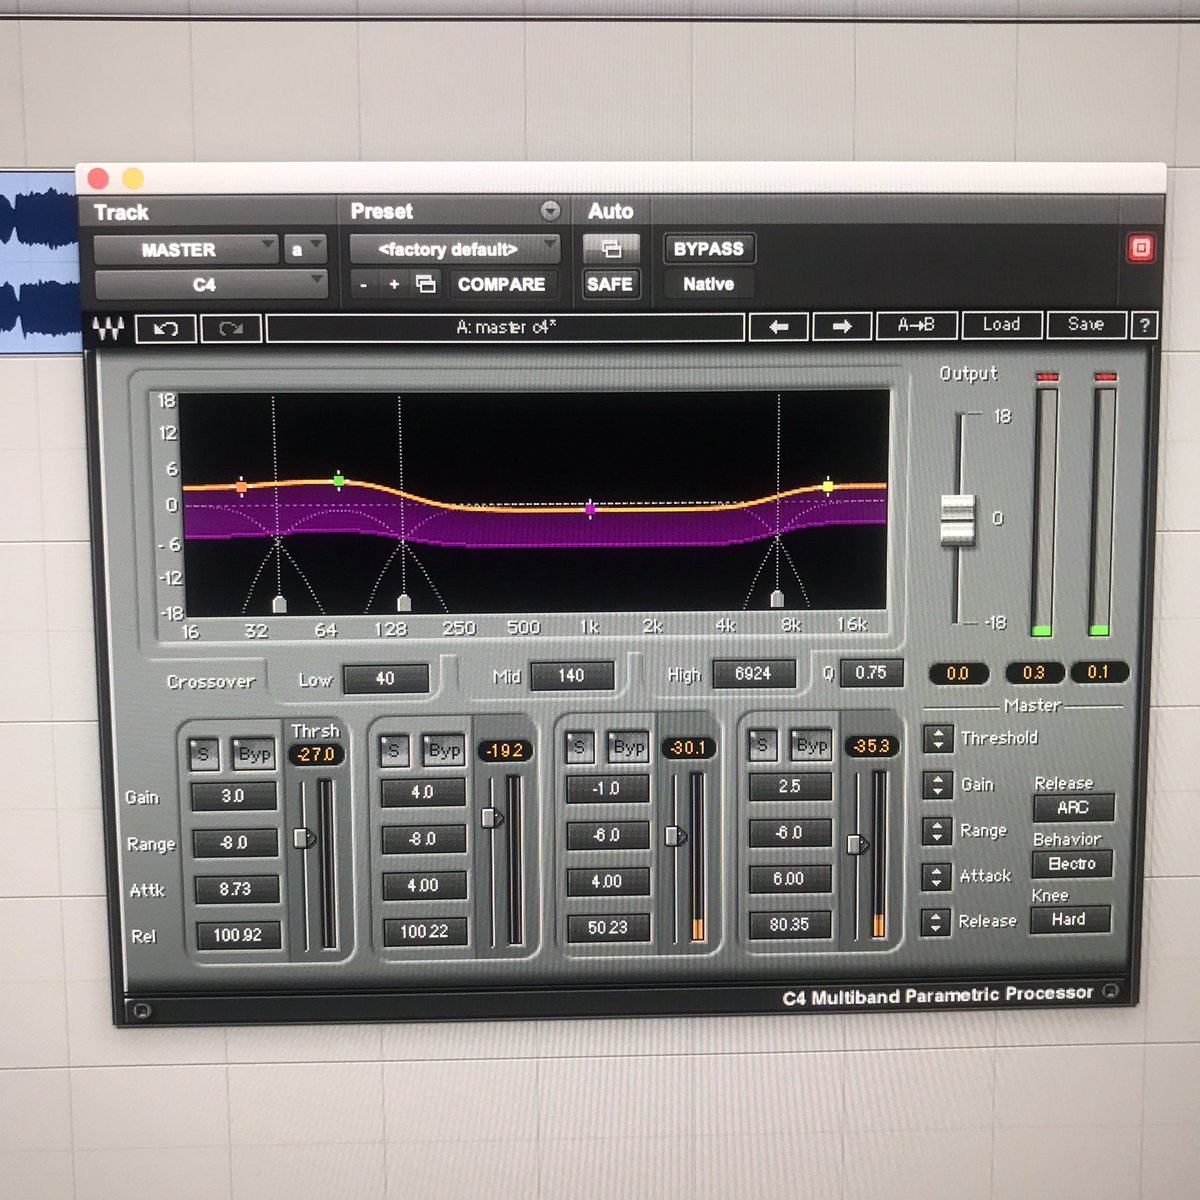The width and height of the screenshot is (1200, 1200).
Task: Click the 6924 Hz crossover handle
Action: click(x=777, y=598)
